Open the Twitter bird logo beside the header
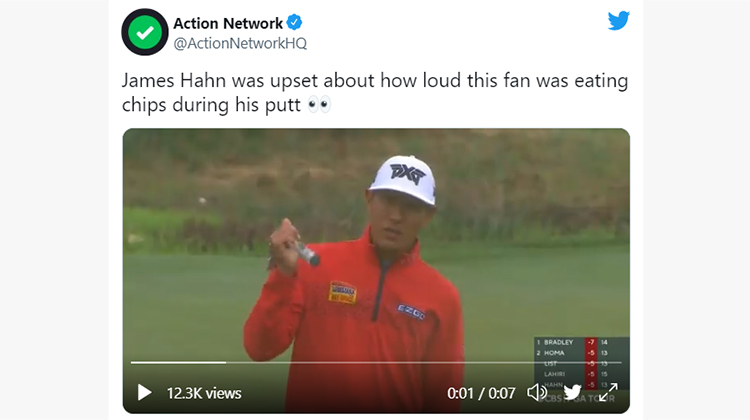Viewport: 750px width, 420px height. point(618,21)
